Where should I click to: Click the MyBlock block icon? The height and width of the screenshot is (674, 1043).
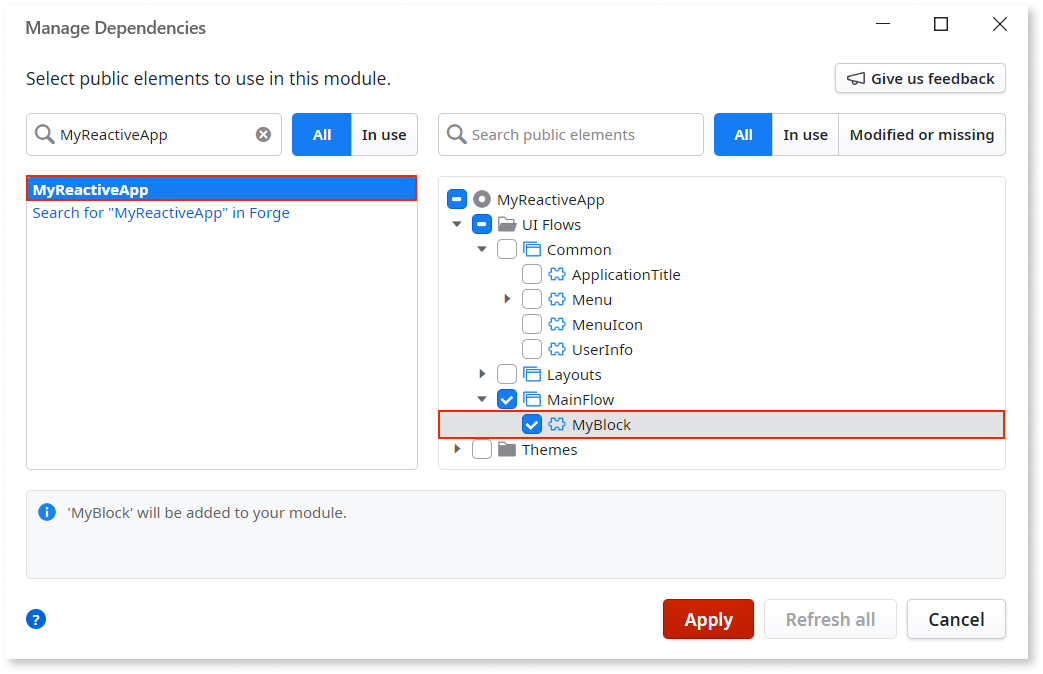pyautogui.click(x=557, y=425)
